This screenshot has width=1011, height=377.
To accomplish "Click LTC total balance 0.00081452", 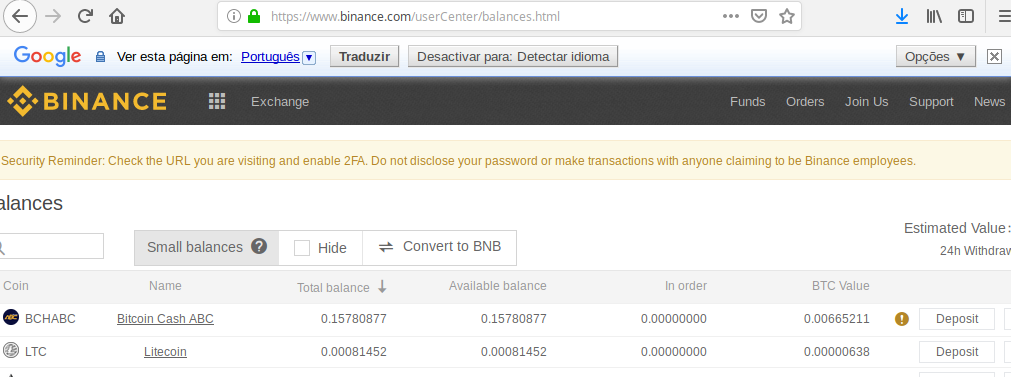I will [x=354, y=352].
